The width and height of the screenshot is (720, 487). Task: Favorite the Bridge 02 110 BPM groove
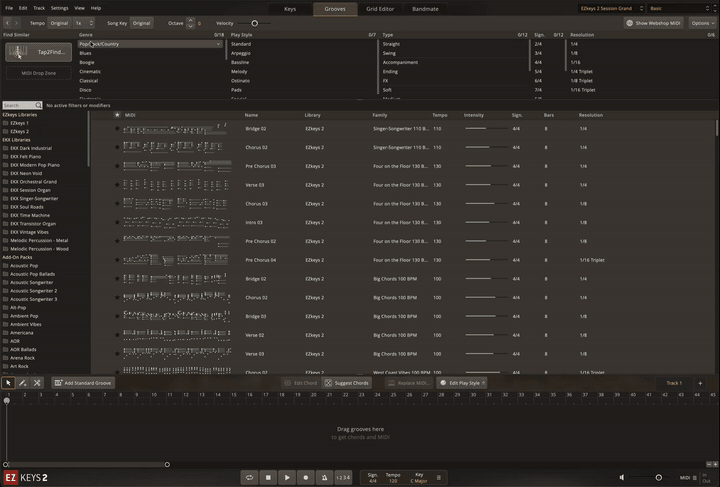click(117, 129)
